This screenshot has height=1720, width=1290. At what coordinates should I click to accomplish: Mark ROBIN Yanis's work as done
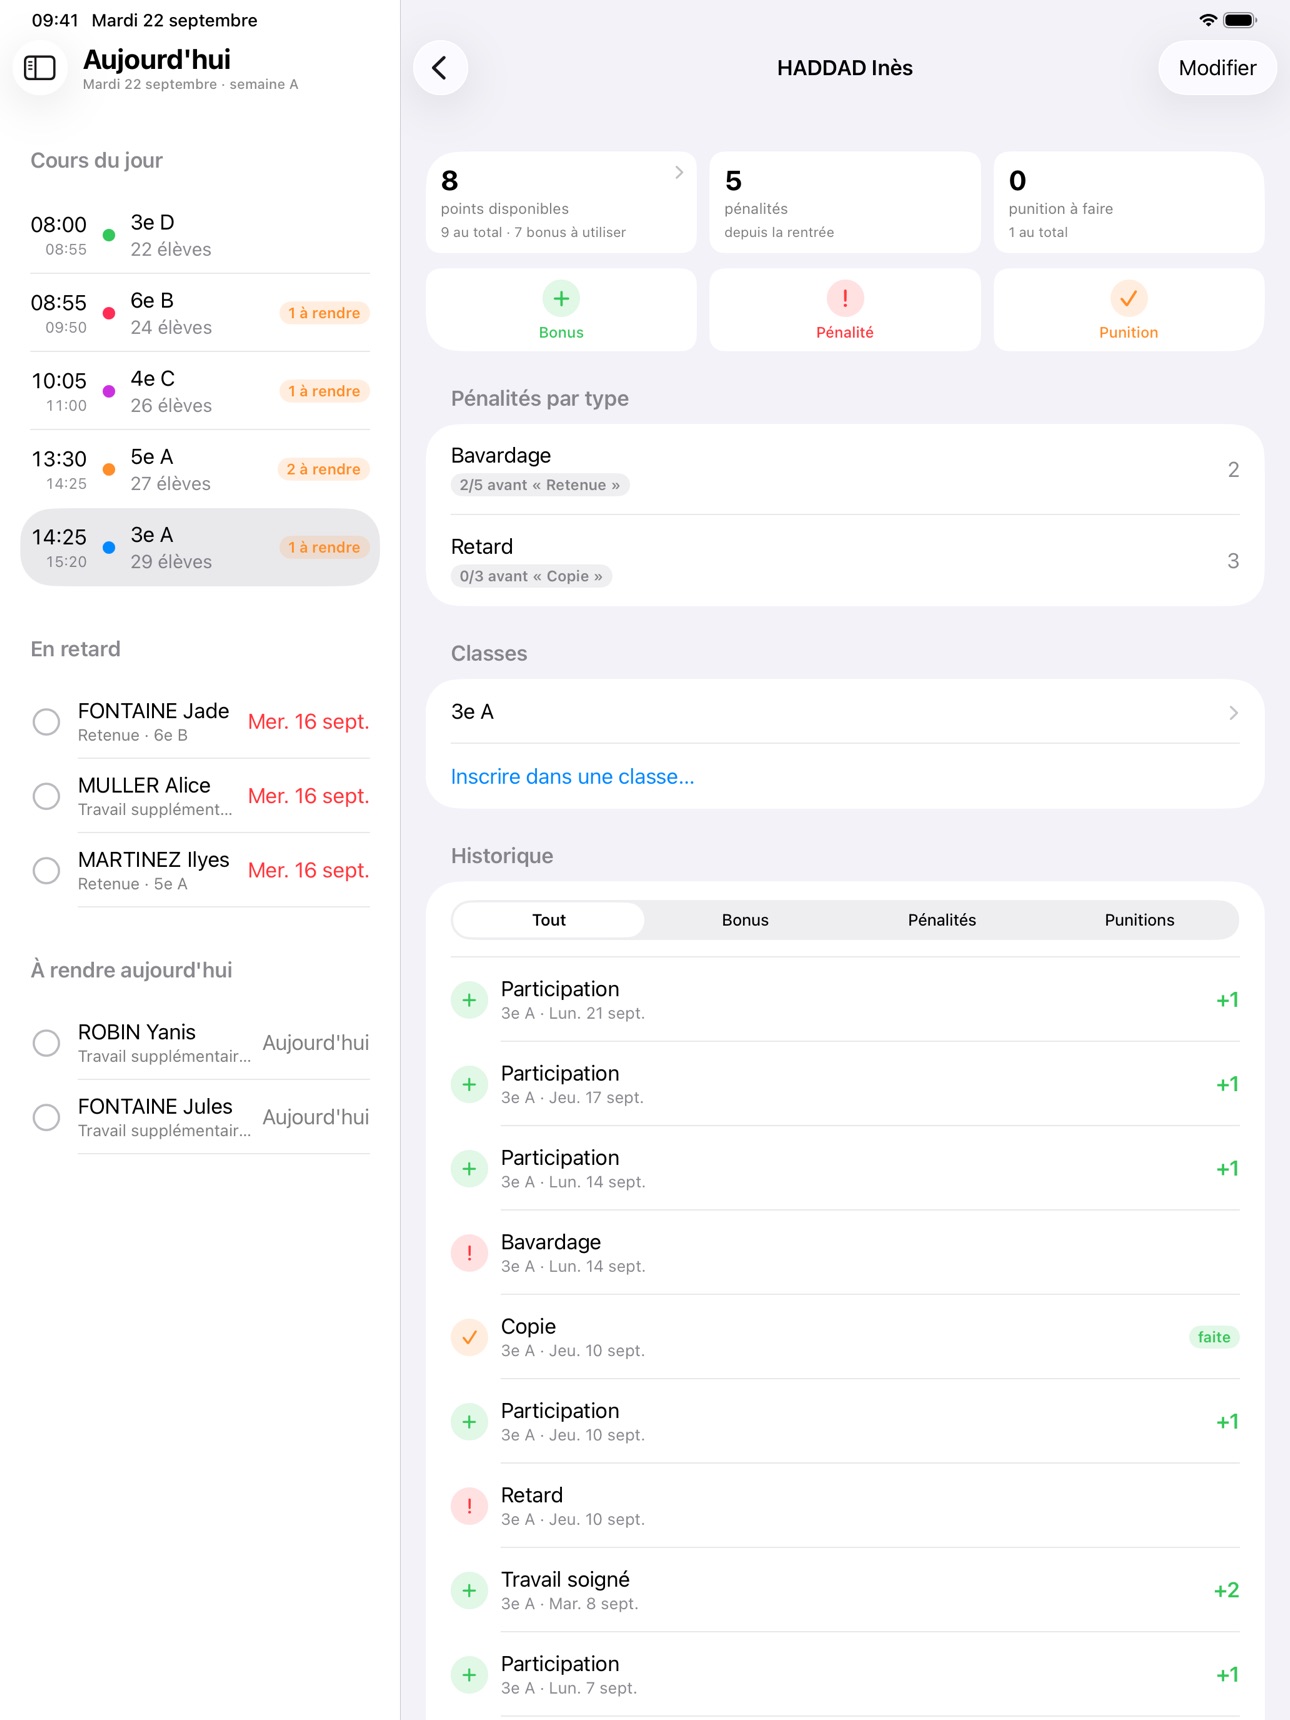[x=46, y=1043]
